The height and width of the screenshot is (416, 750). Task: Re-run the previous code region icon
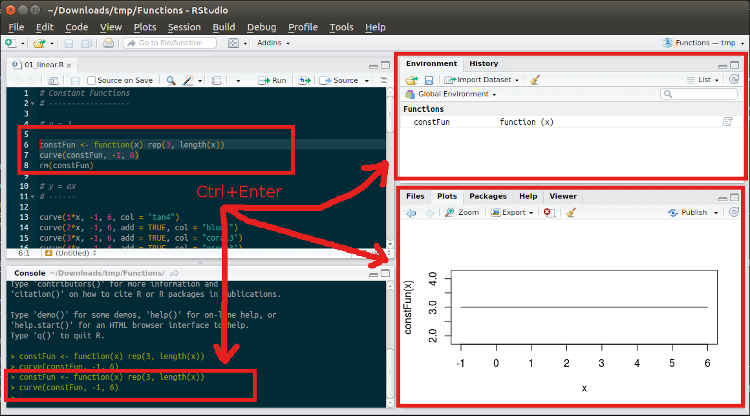click(x=305, y=81)
